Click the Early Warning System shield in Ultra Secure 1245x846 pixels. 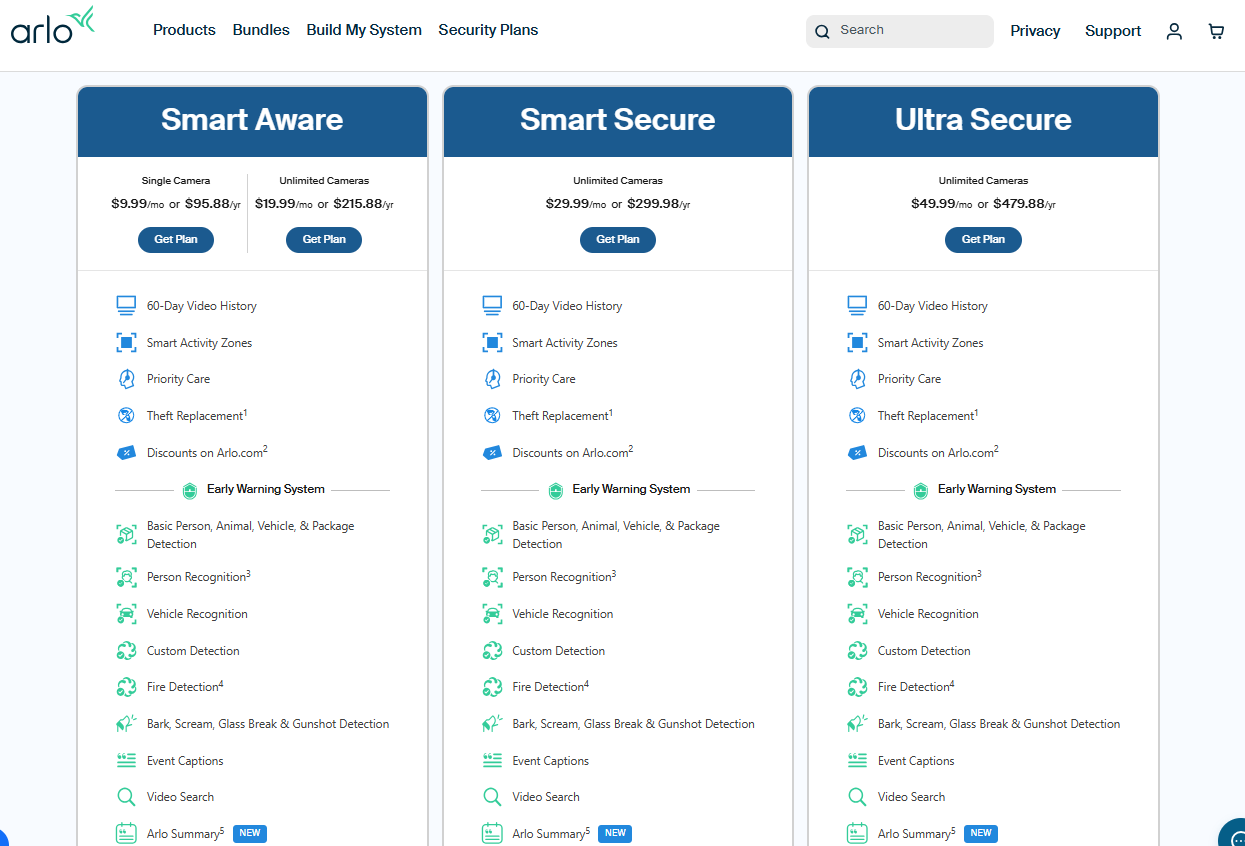coord(921,490)
